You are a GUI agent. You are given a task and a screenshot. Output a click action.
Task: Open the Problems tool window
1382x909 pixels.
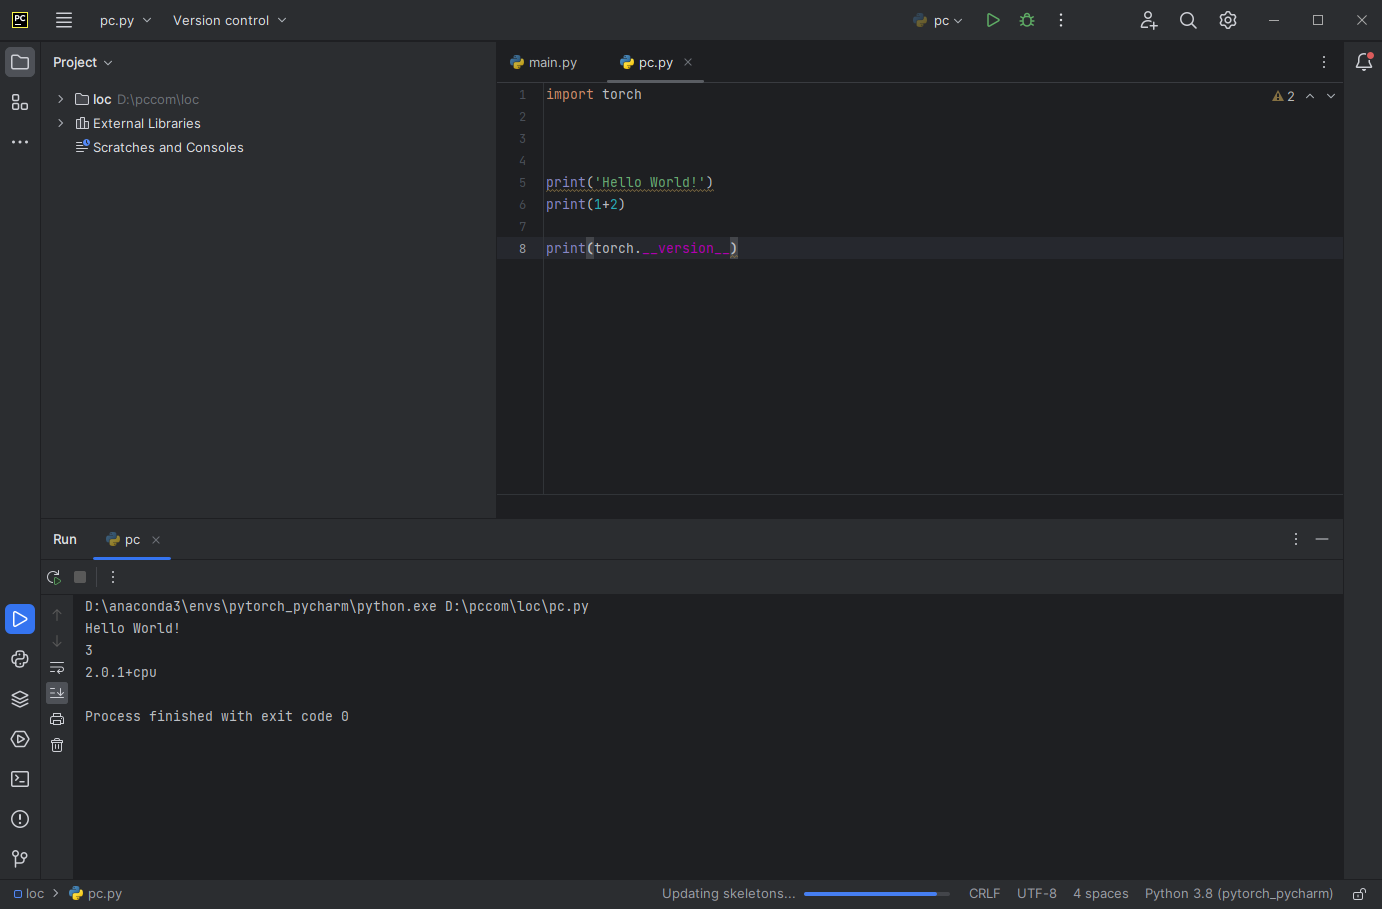[20, 819]
